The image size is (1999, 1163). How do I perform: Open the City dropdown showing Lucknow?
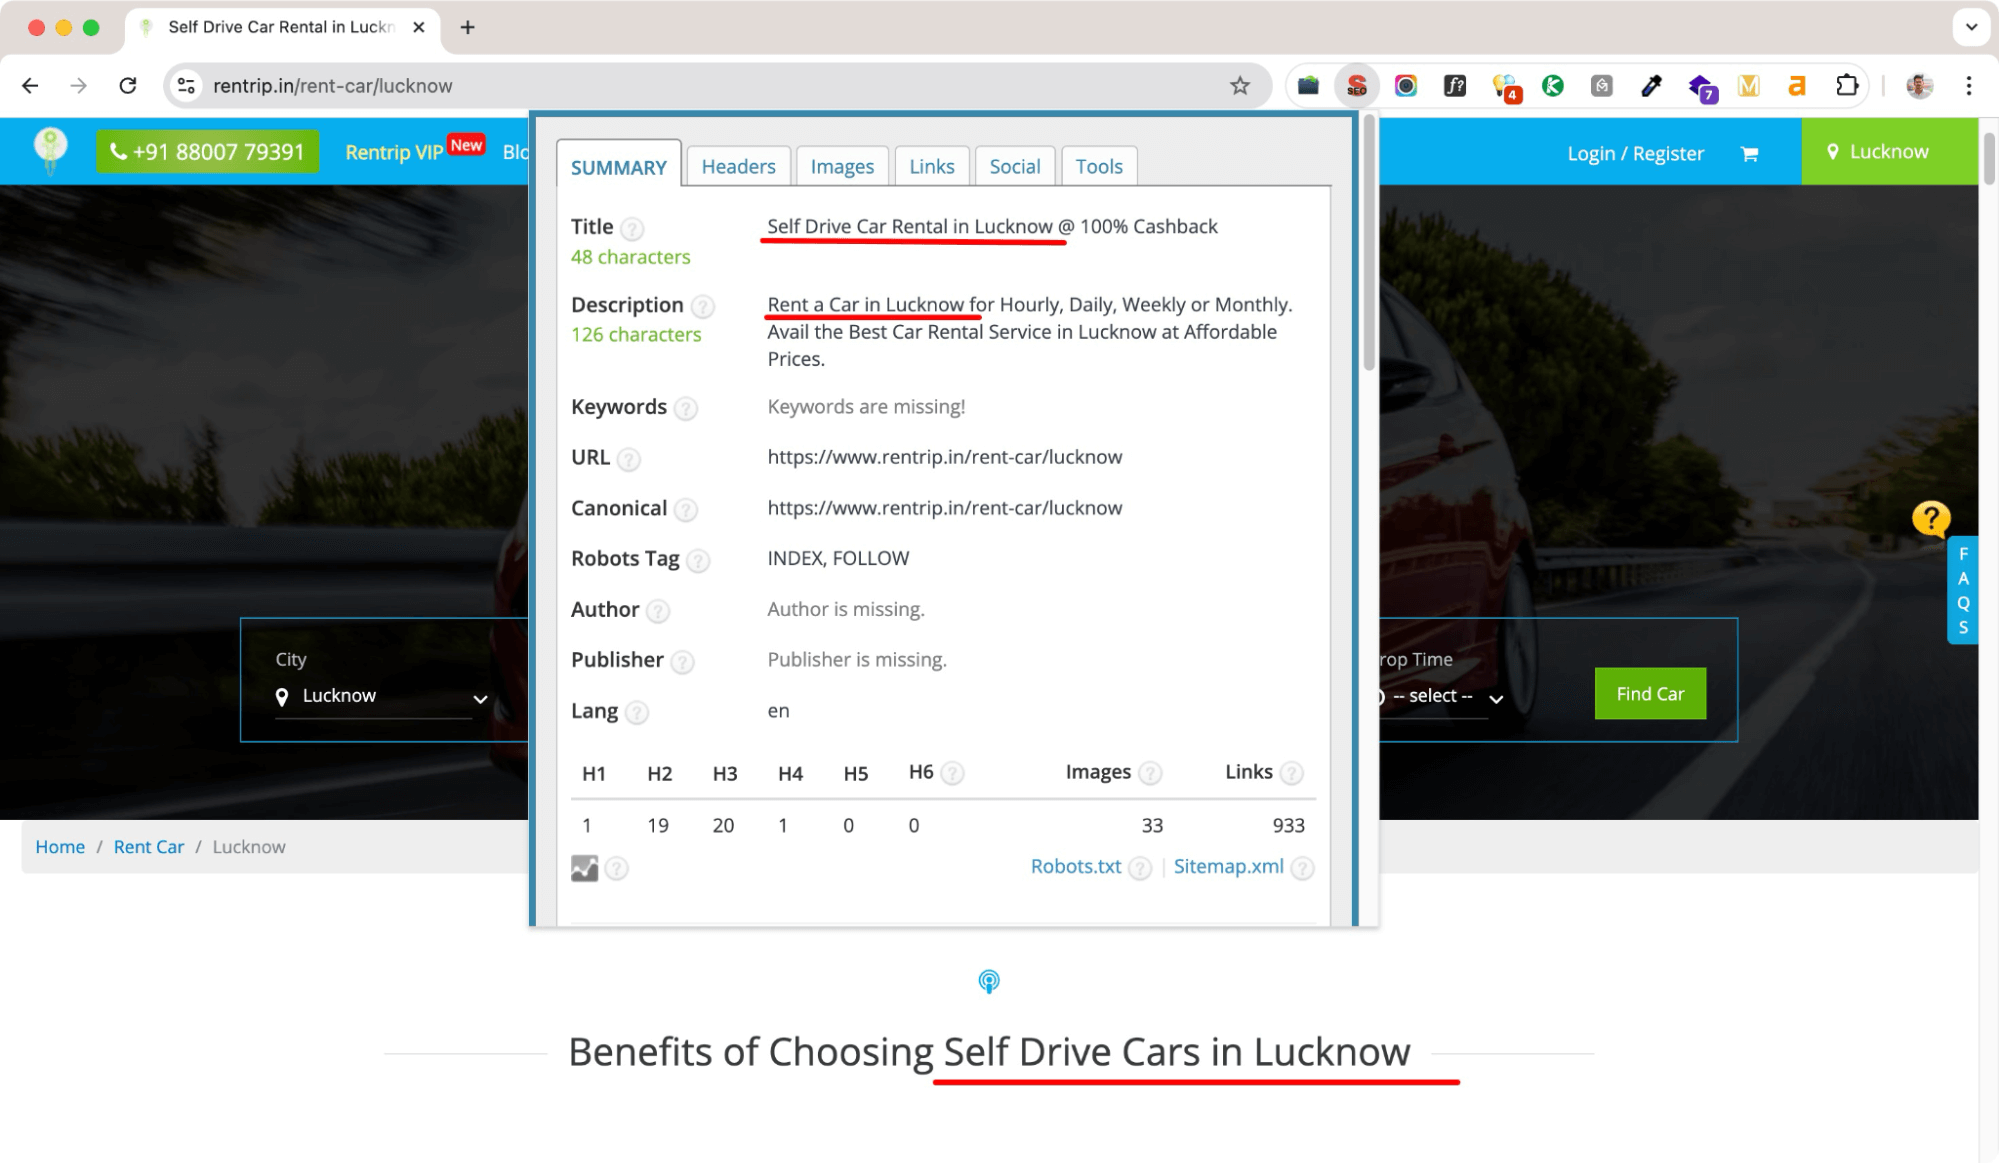(x=380, y=696)
